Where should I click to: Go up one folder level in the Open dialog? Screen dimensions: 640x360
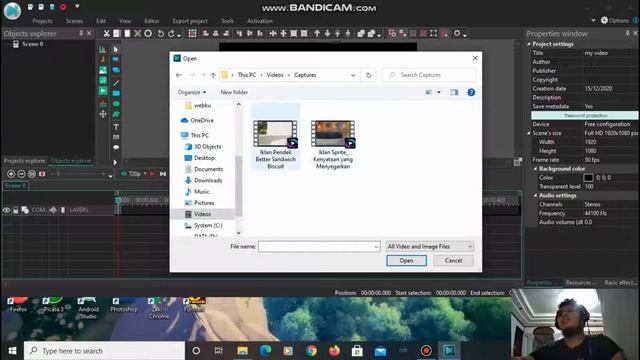[x=213, y=75]
